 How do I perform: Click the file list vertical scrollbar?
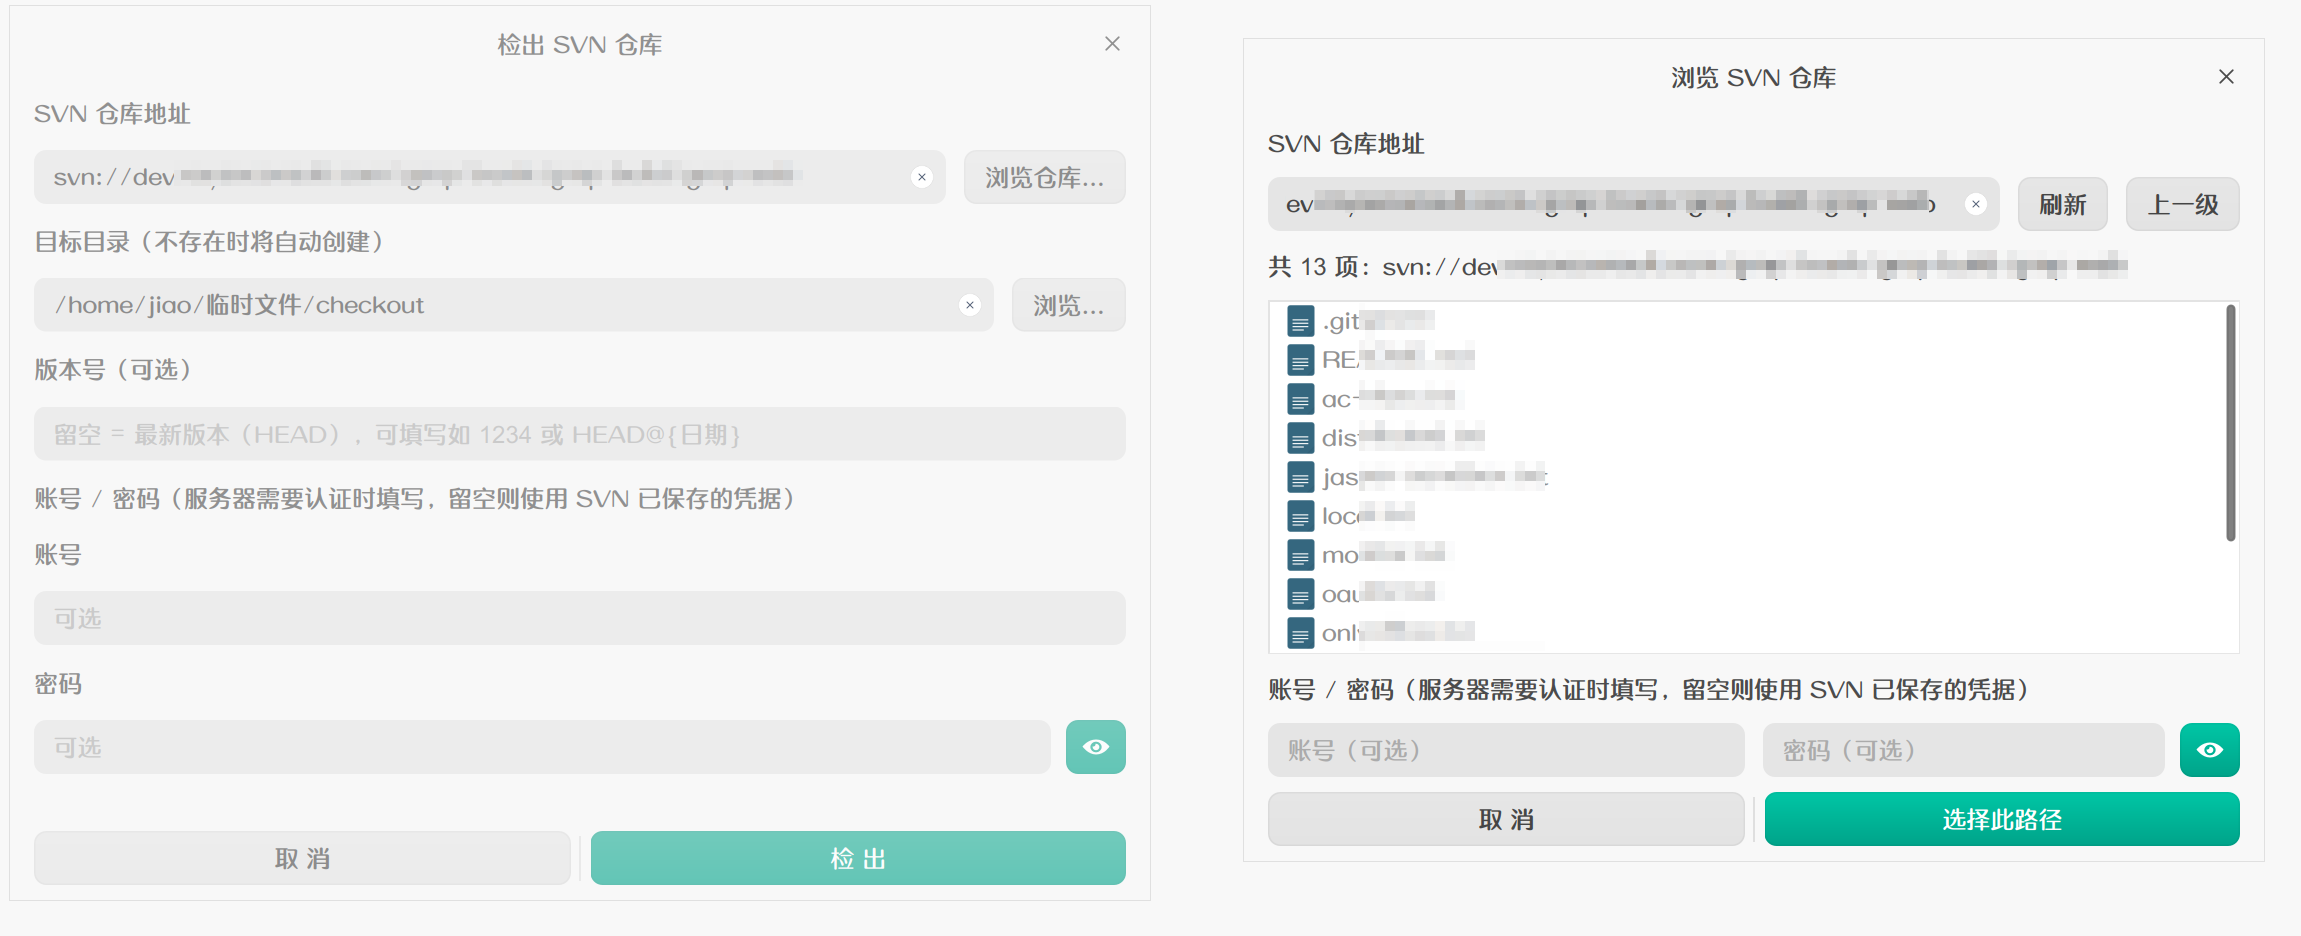click(2230, 423)
